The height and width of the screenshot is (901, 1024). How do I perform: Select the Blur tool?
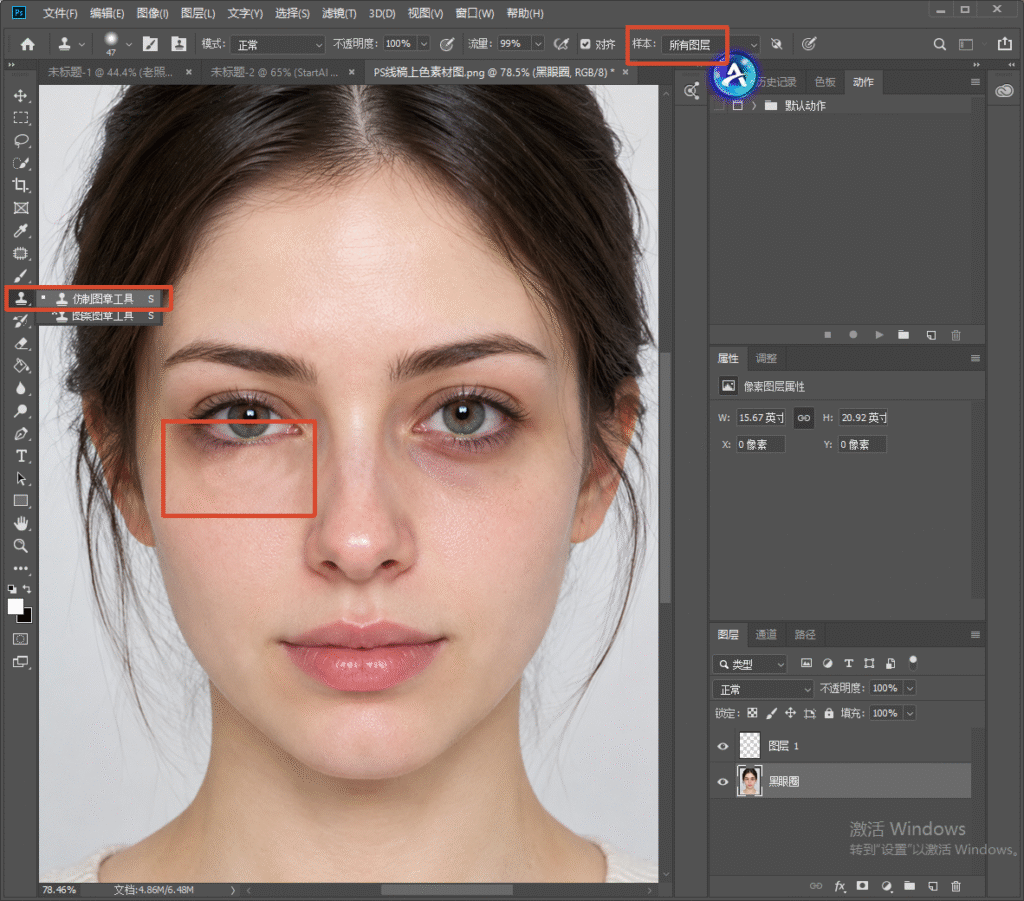pos(21,388)
